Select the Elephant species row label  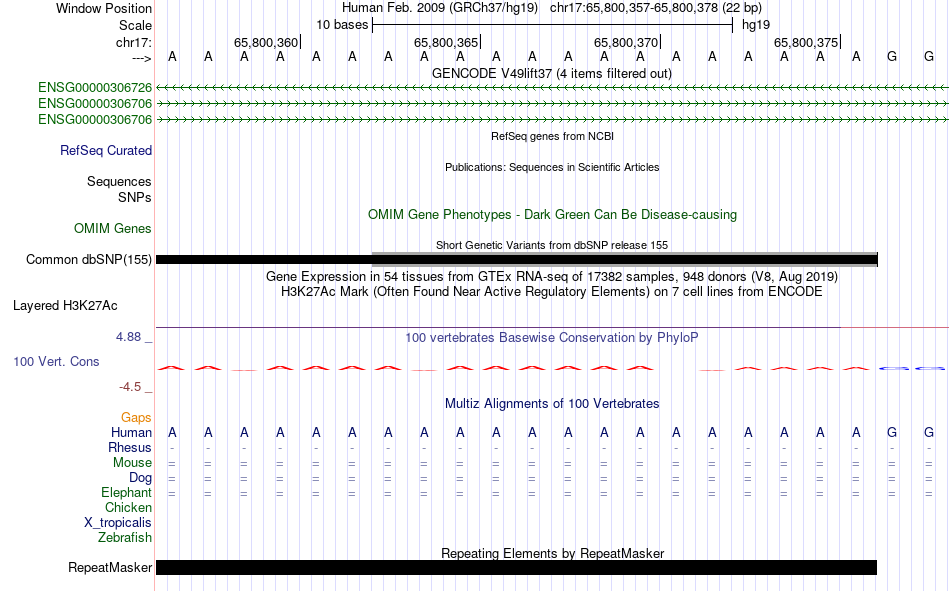(126, 492)
